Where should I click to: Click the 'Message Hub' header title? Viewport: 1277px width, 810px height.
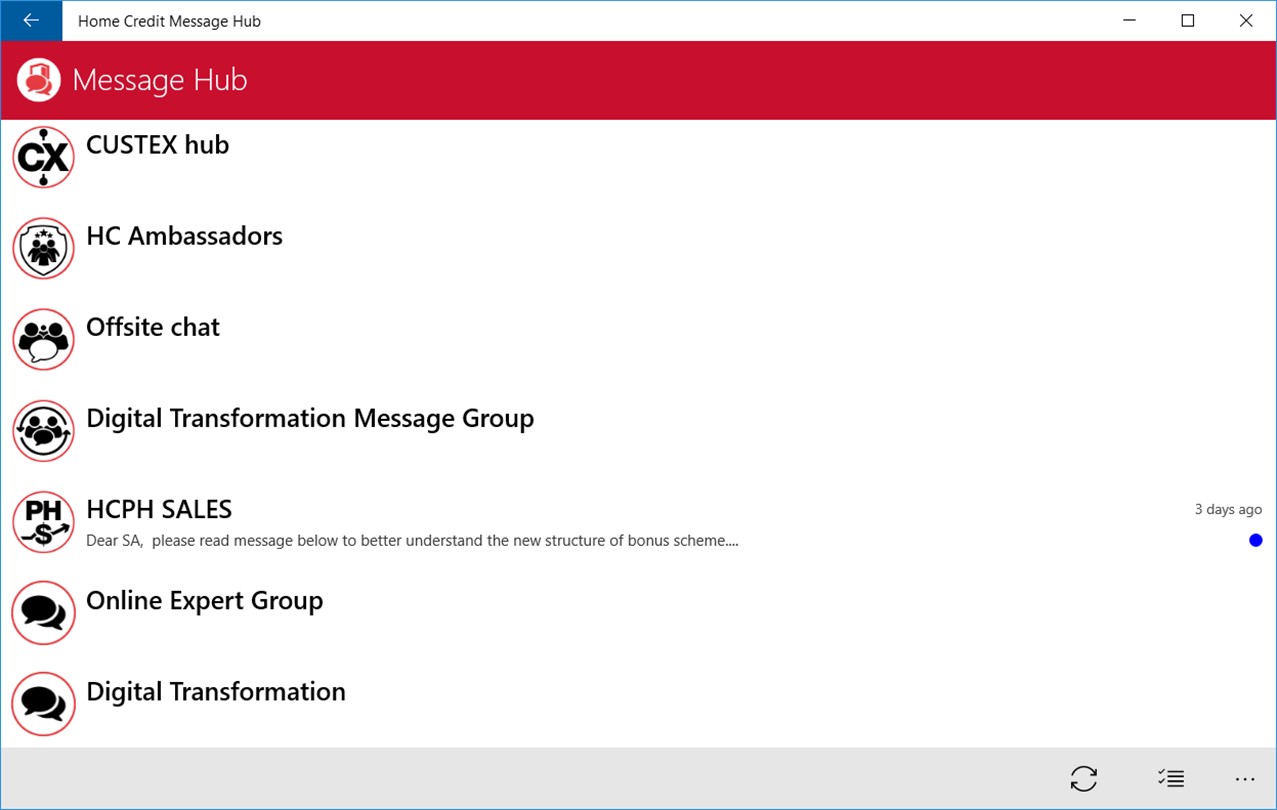coord(160,80)
